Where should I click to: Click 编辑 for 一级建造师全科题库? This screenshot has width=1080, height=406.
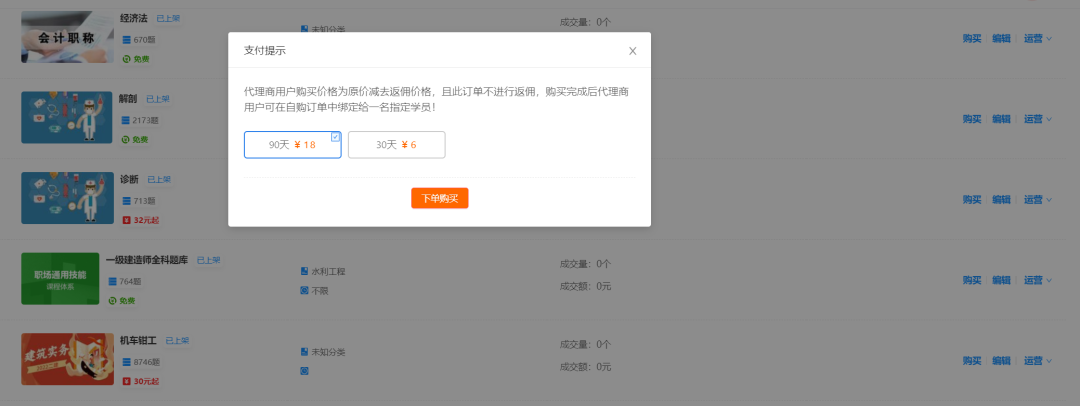tap(1001, 281)
